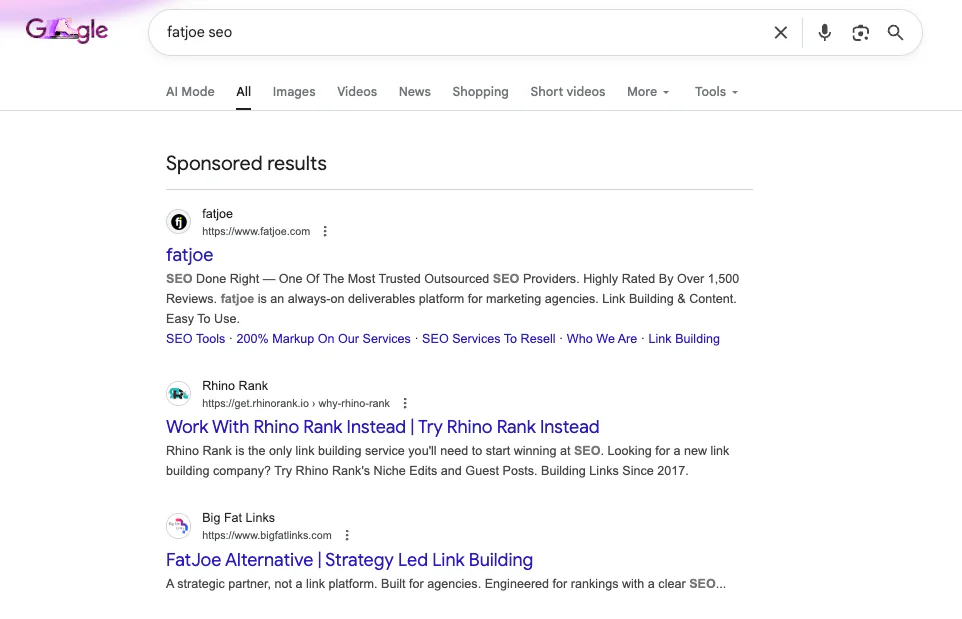Open SEO Services To Resell sitelink
962x619 pixels.
(488, 339)
